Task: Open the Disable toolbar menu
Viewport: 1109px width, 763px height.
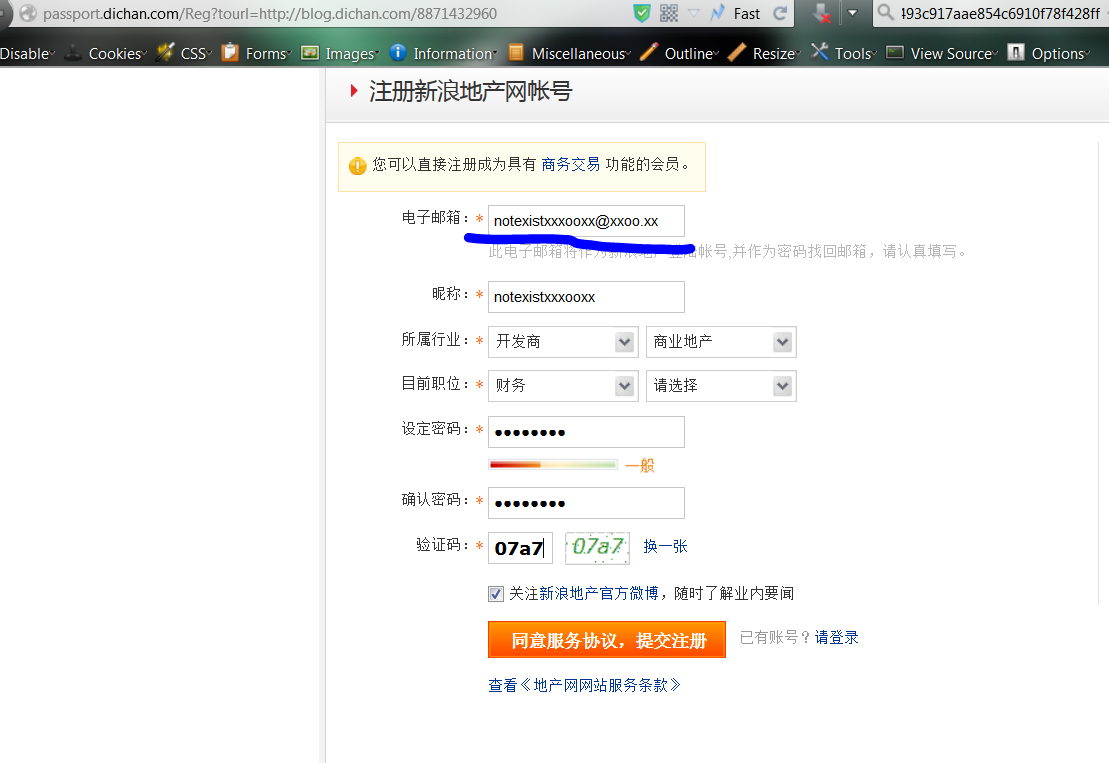Action: click(27, 54)
